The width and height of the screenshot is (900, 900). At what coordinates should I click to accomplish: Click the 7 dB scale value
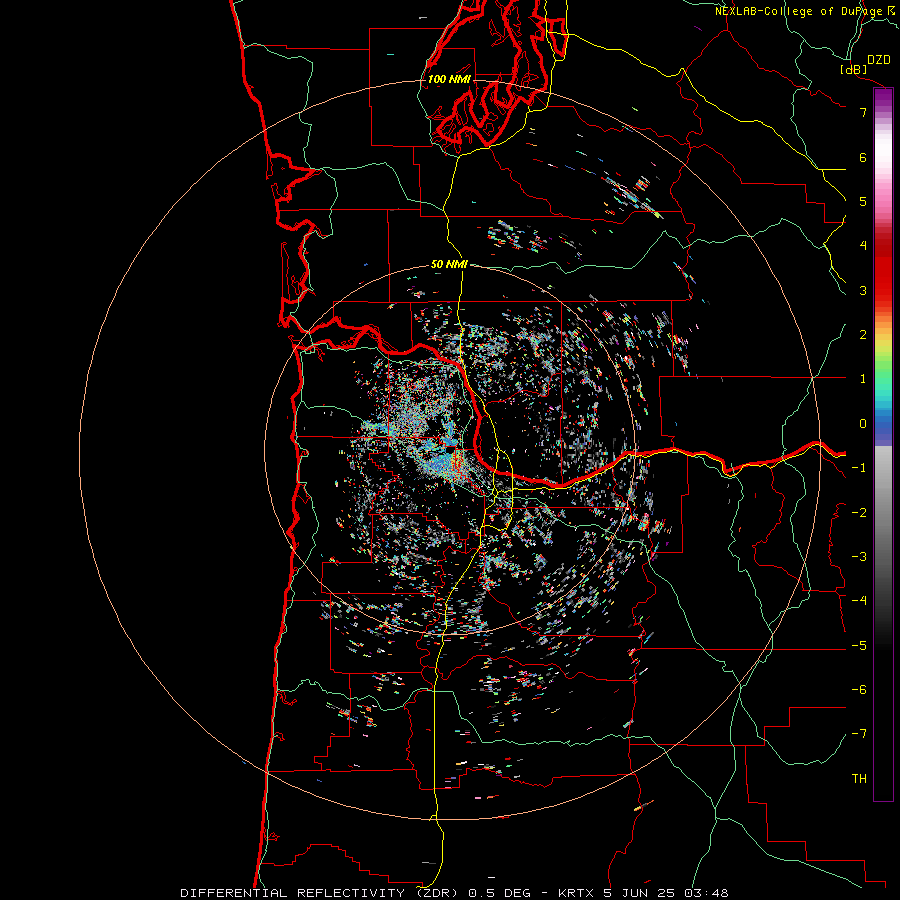[863, 112]
